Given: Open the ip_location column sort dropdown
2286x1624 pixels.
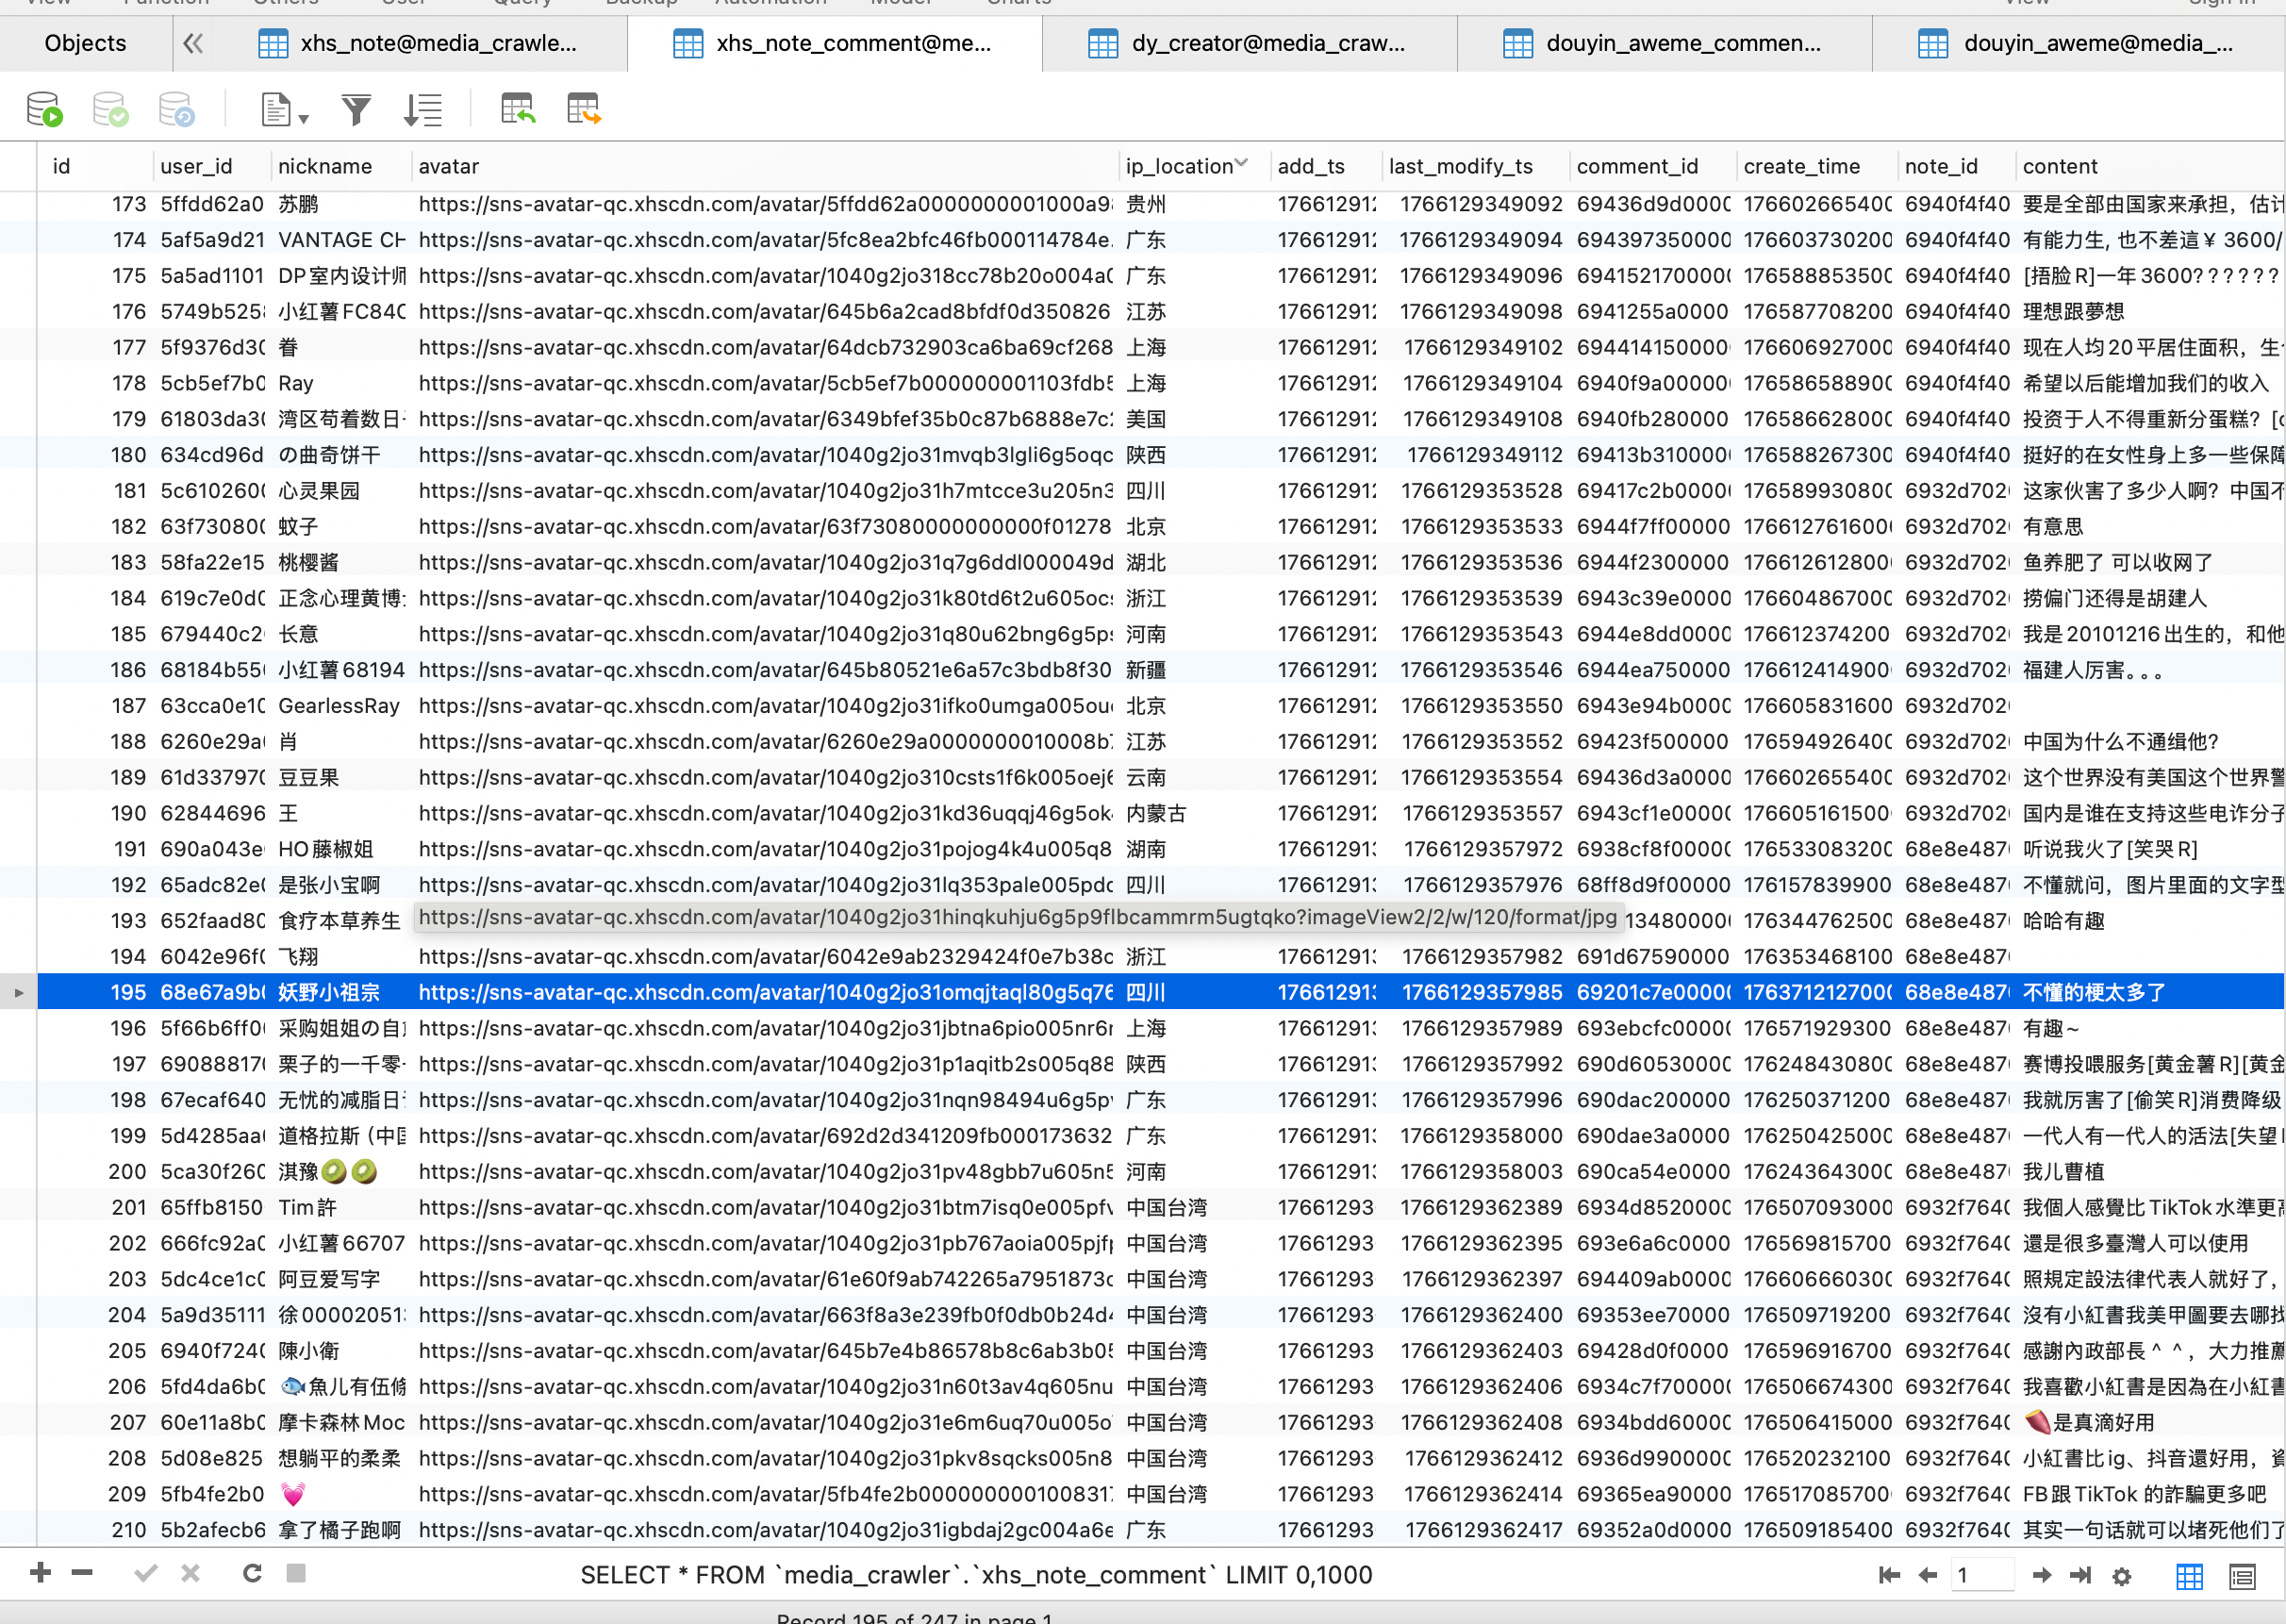Looking at the screenshot, I should pos(1241,163).
